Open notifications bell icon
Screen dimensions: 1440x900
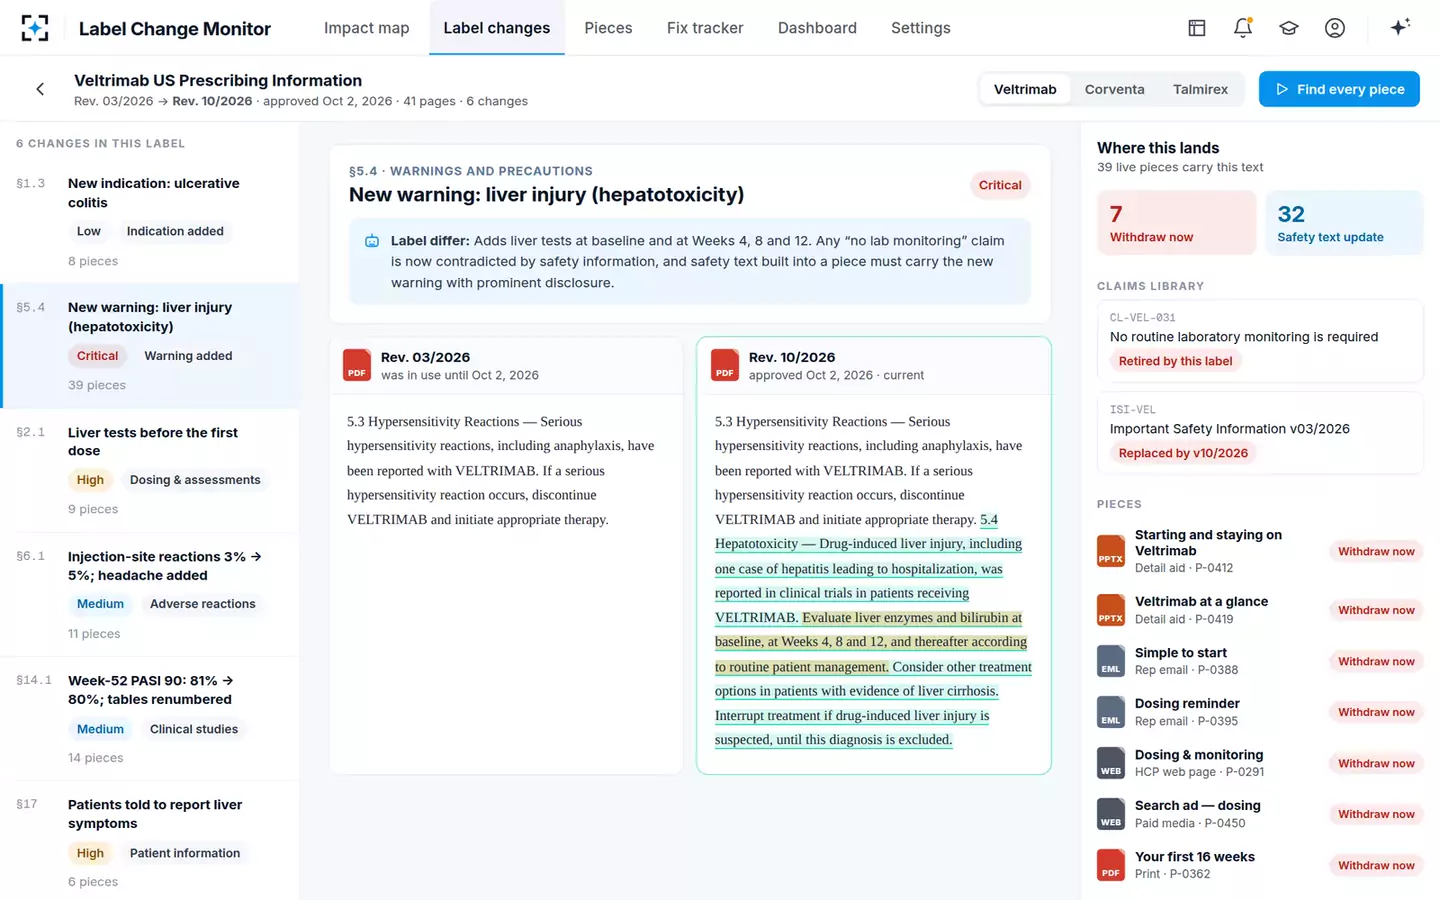(1243, 28)
